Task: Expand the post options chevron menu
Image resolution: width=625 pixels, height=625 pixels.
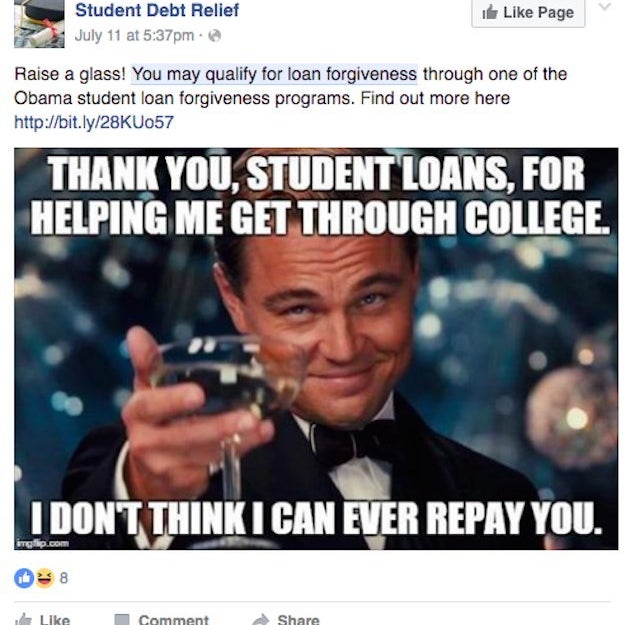Action: [602, 8]
